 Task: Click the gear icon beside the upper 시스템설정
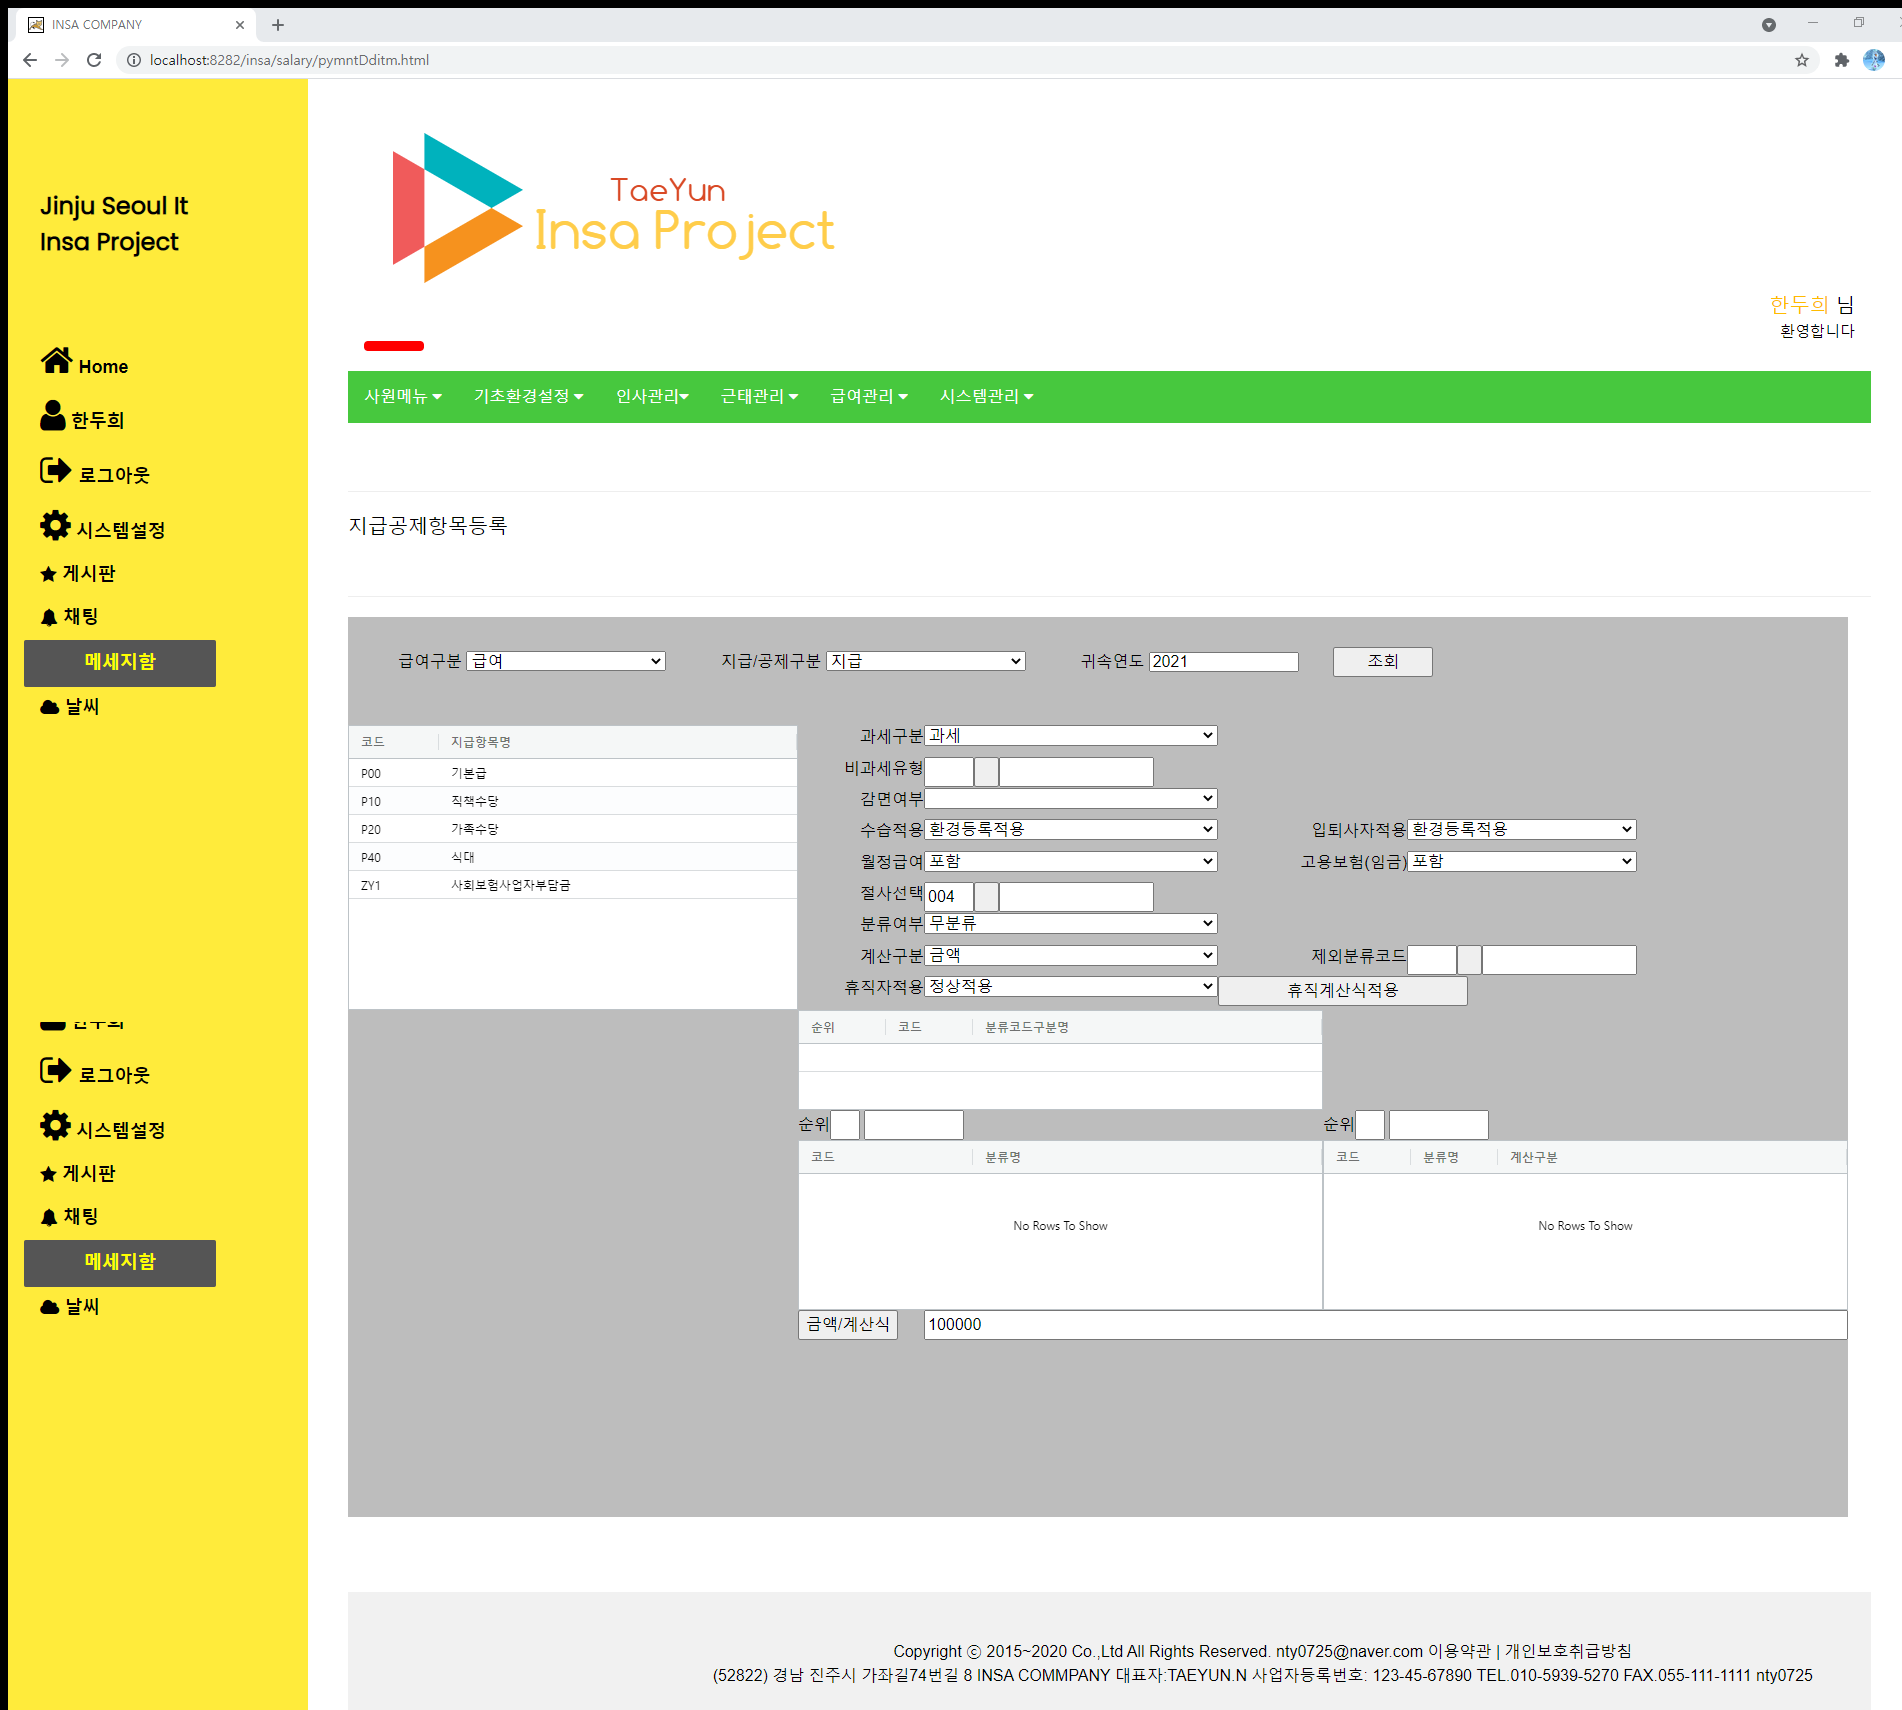(x=55, y=525)
